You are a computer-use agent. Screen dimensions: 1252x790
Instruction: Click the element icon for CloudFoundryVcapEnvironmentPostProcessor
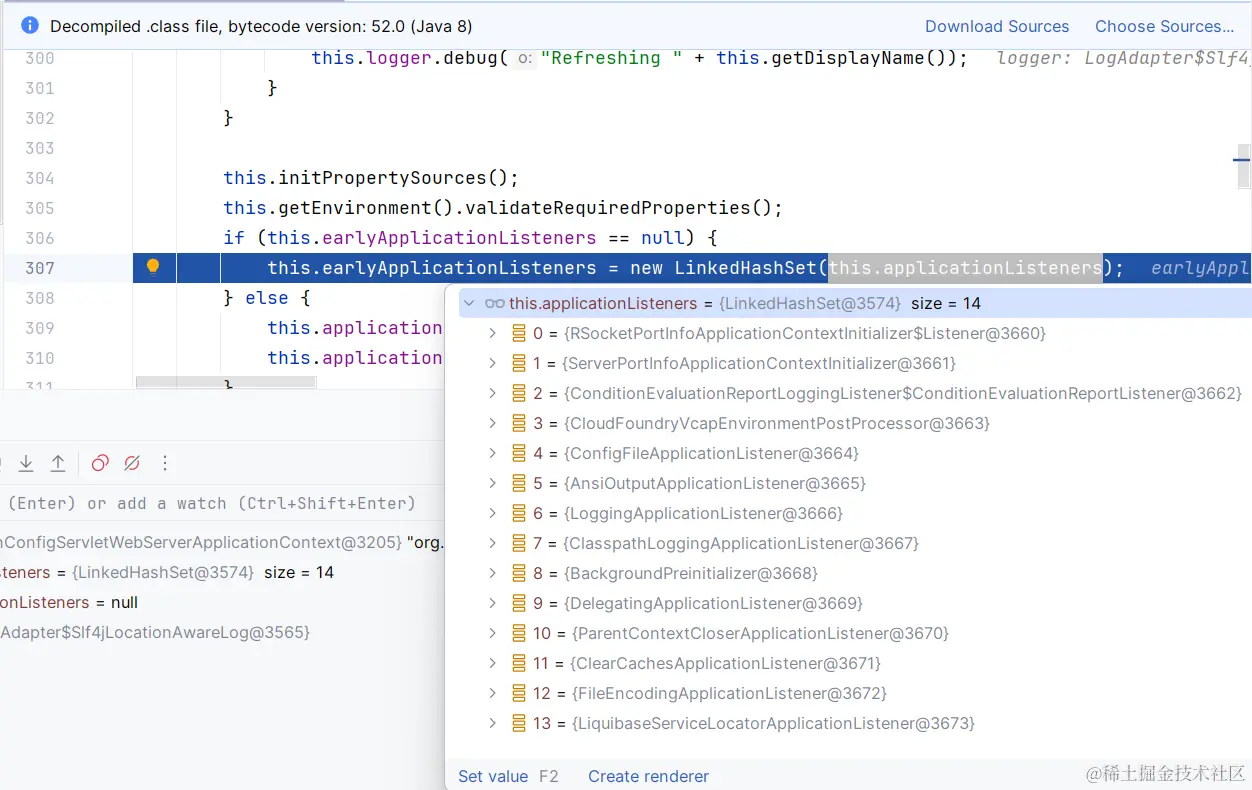(x=519, y=423)
